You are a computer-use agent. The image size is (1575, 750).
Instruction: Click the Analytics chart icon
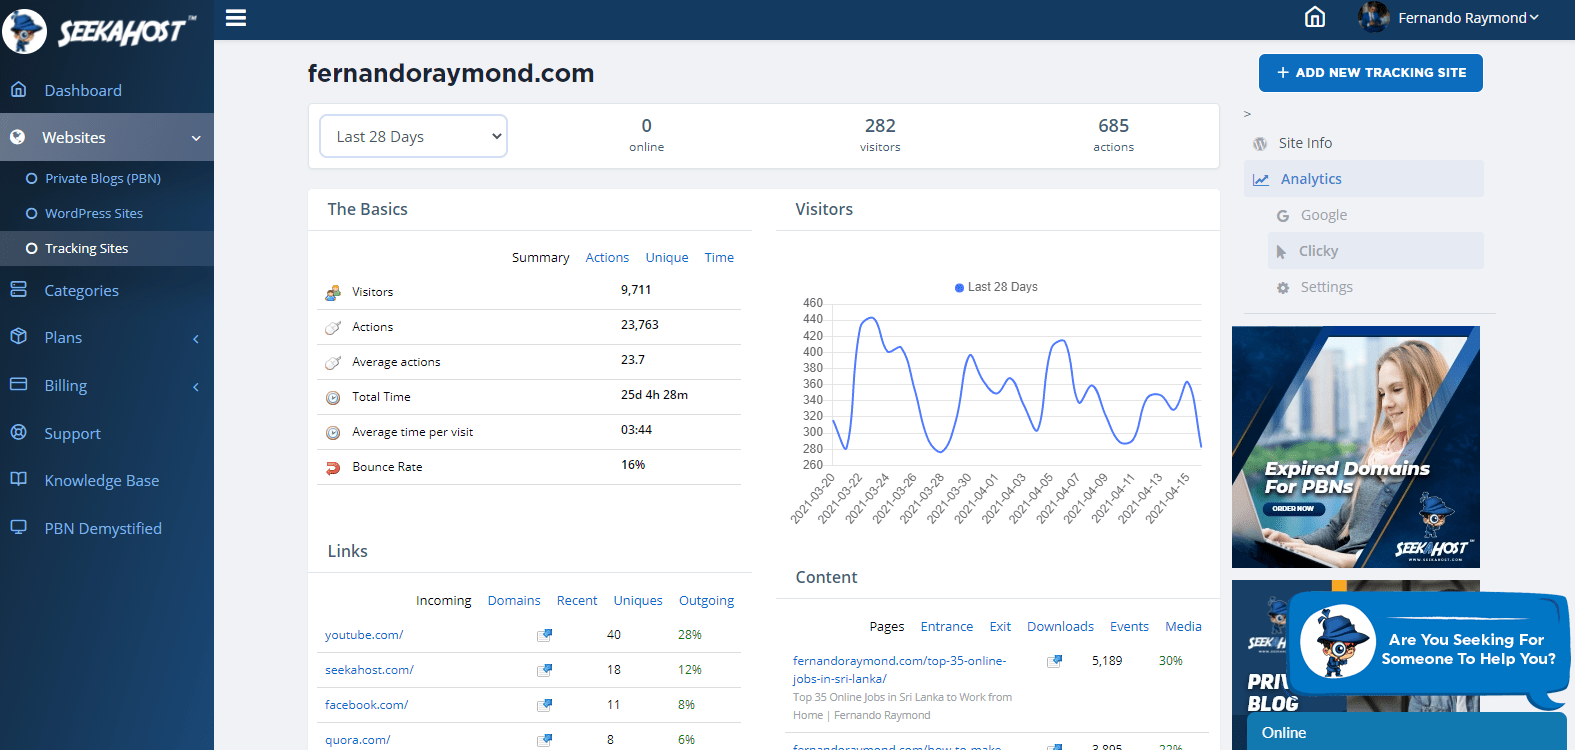[x=1261, y=180]
